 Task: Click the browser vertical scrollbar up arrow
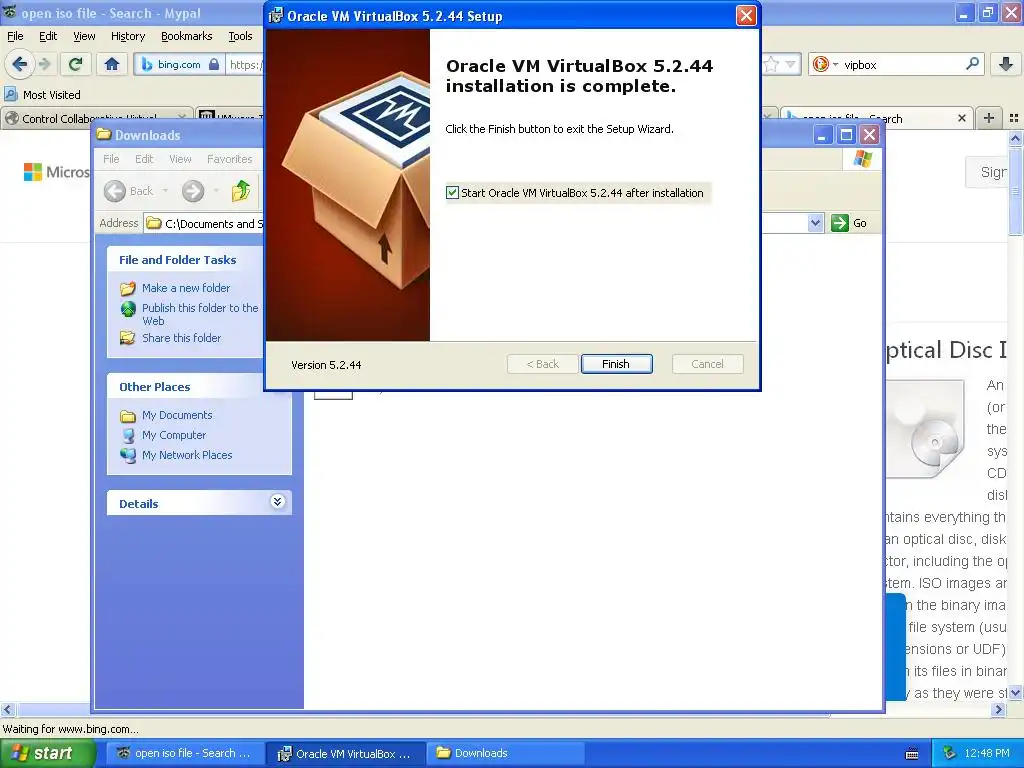[x=1016, y=138]
